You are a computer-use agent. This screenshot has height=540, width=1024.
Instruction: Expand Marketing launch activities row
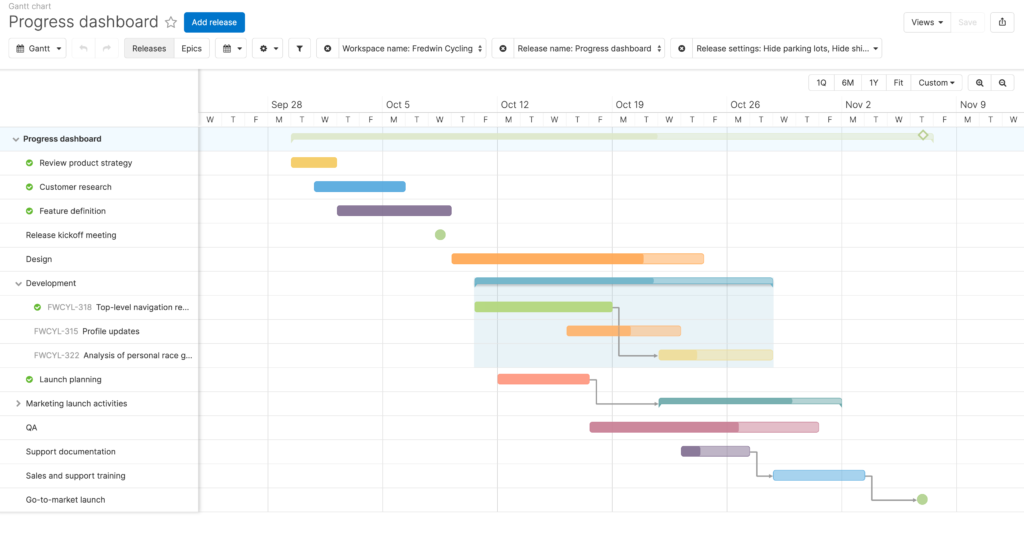pyautogui.click(x=18, y=404)
